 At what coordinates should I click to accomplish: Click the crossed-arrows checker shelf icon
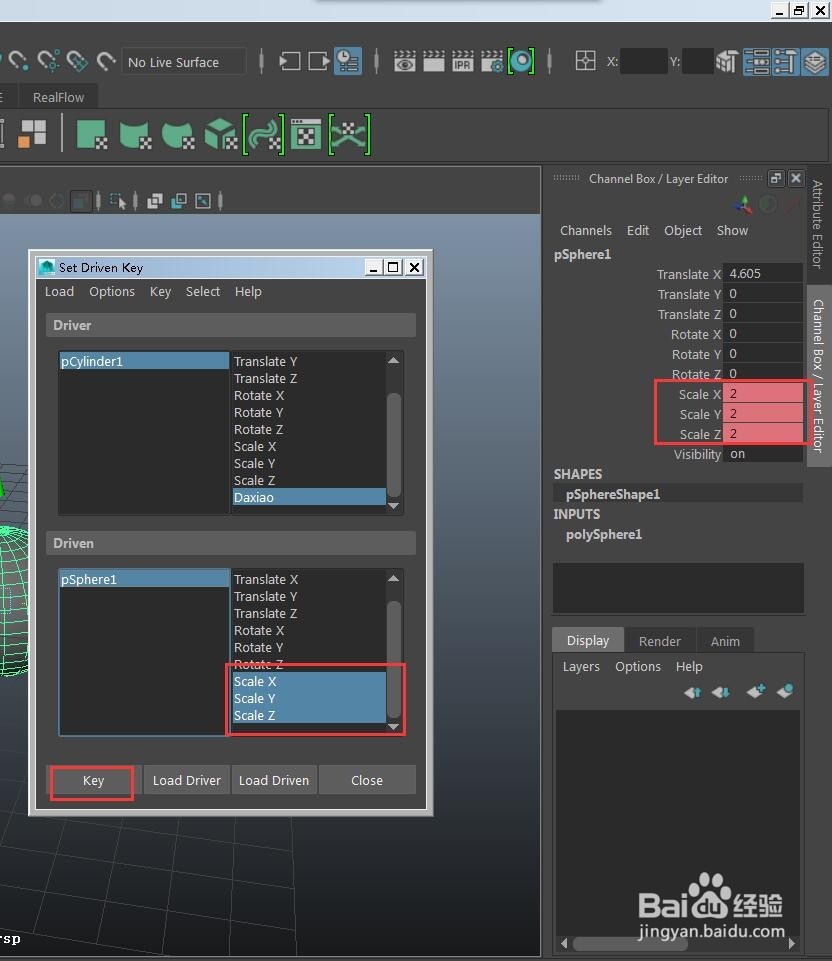point(349,134)
